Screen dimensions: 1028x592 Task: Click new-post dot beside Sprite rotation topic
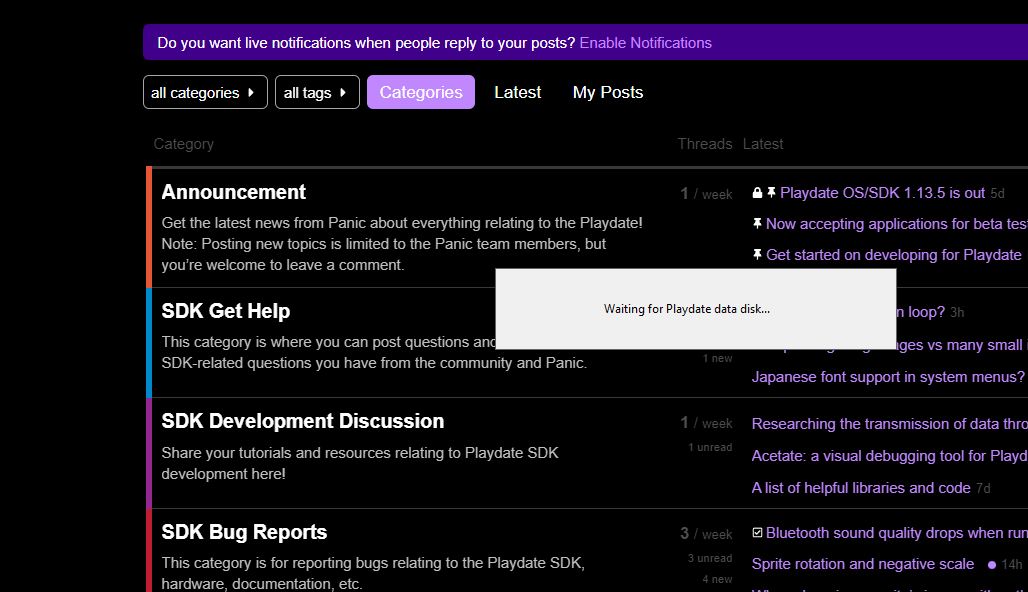991,564
